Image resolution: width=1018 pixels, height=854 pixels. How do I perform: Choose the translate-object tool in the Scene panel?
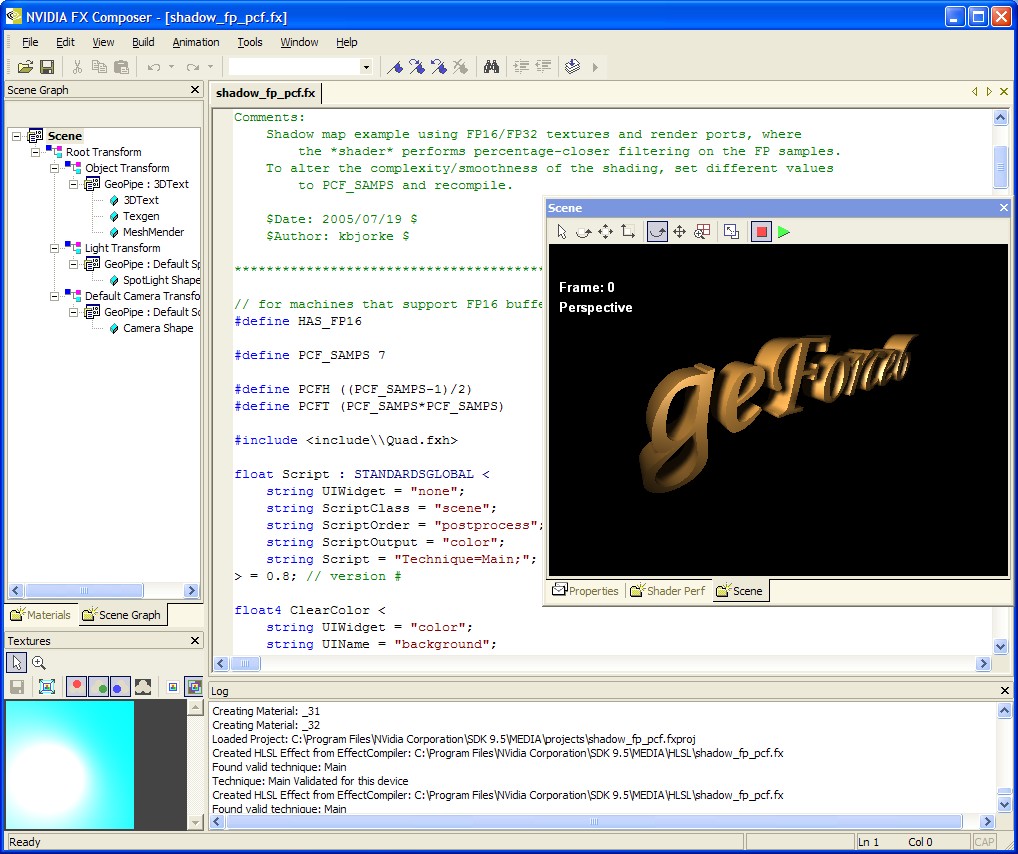pyautogui.click(x=605, y=232)
